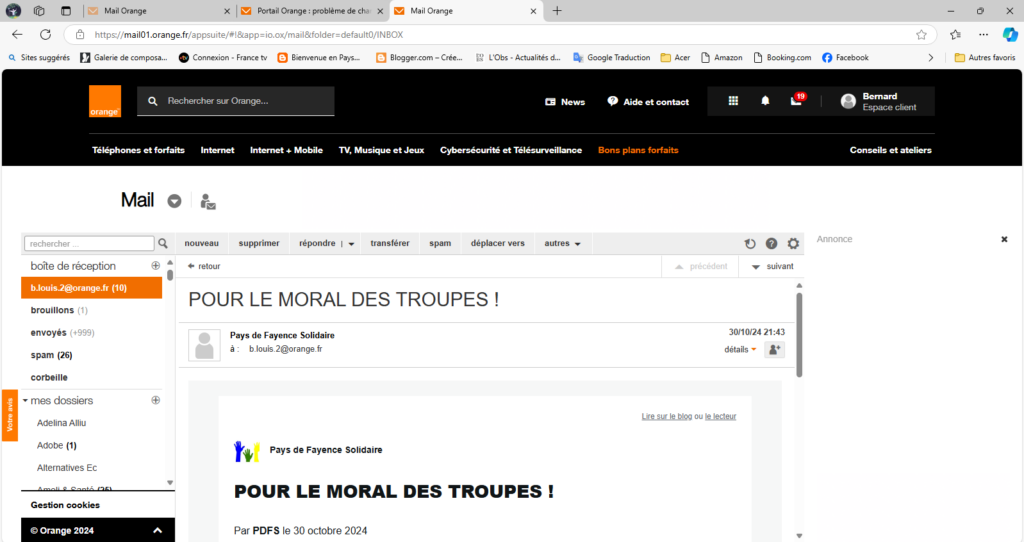Click in the Rechercher sur Orange field
1024x542 pixels.
(245, 101)
